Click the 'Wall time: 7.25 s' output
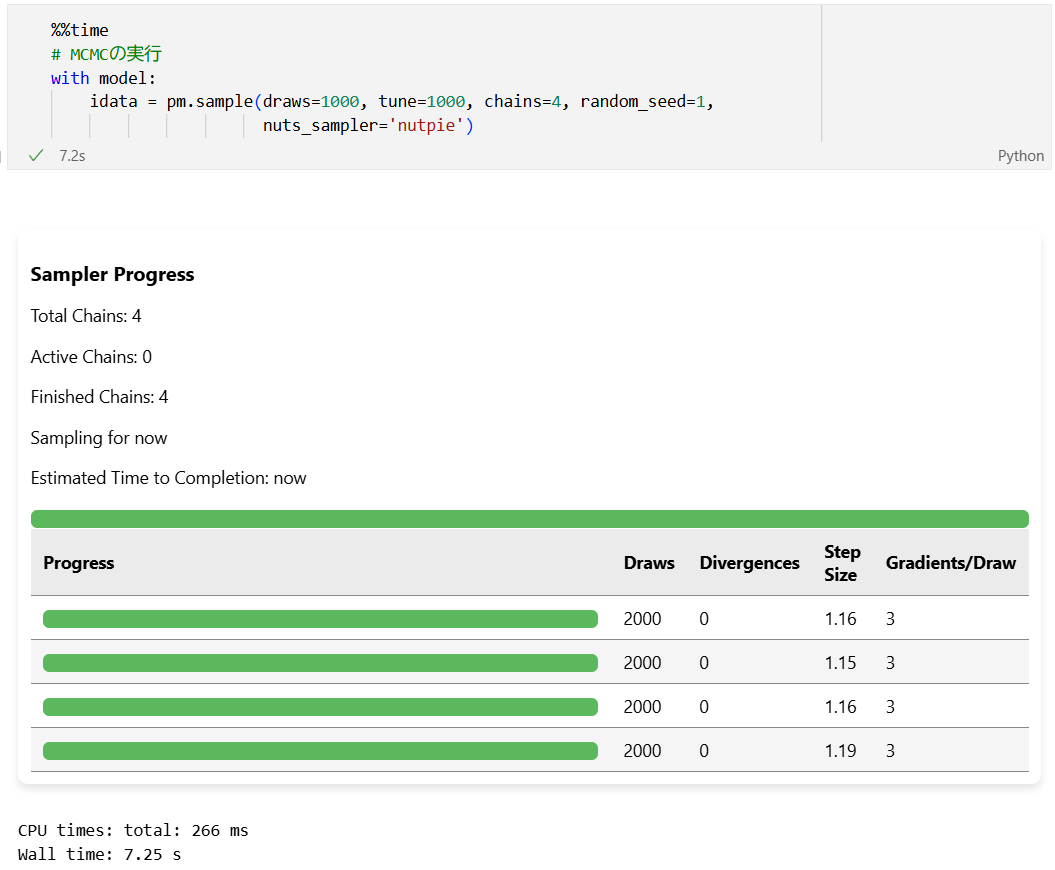Image resolution: width=1055 pixels, height=870 pixels. pyautogui.click(x=100, y=855)
